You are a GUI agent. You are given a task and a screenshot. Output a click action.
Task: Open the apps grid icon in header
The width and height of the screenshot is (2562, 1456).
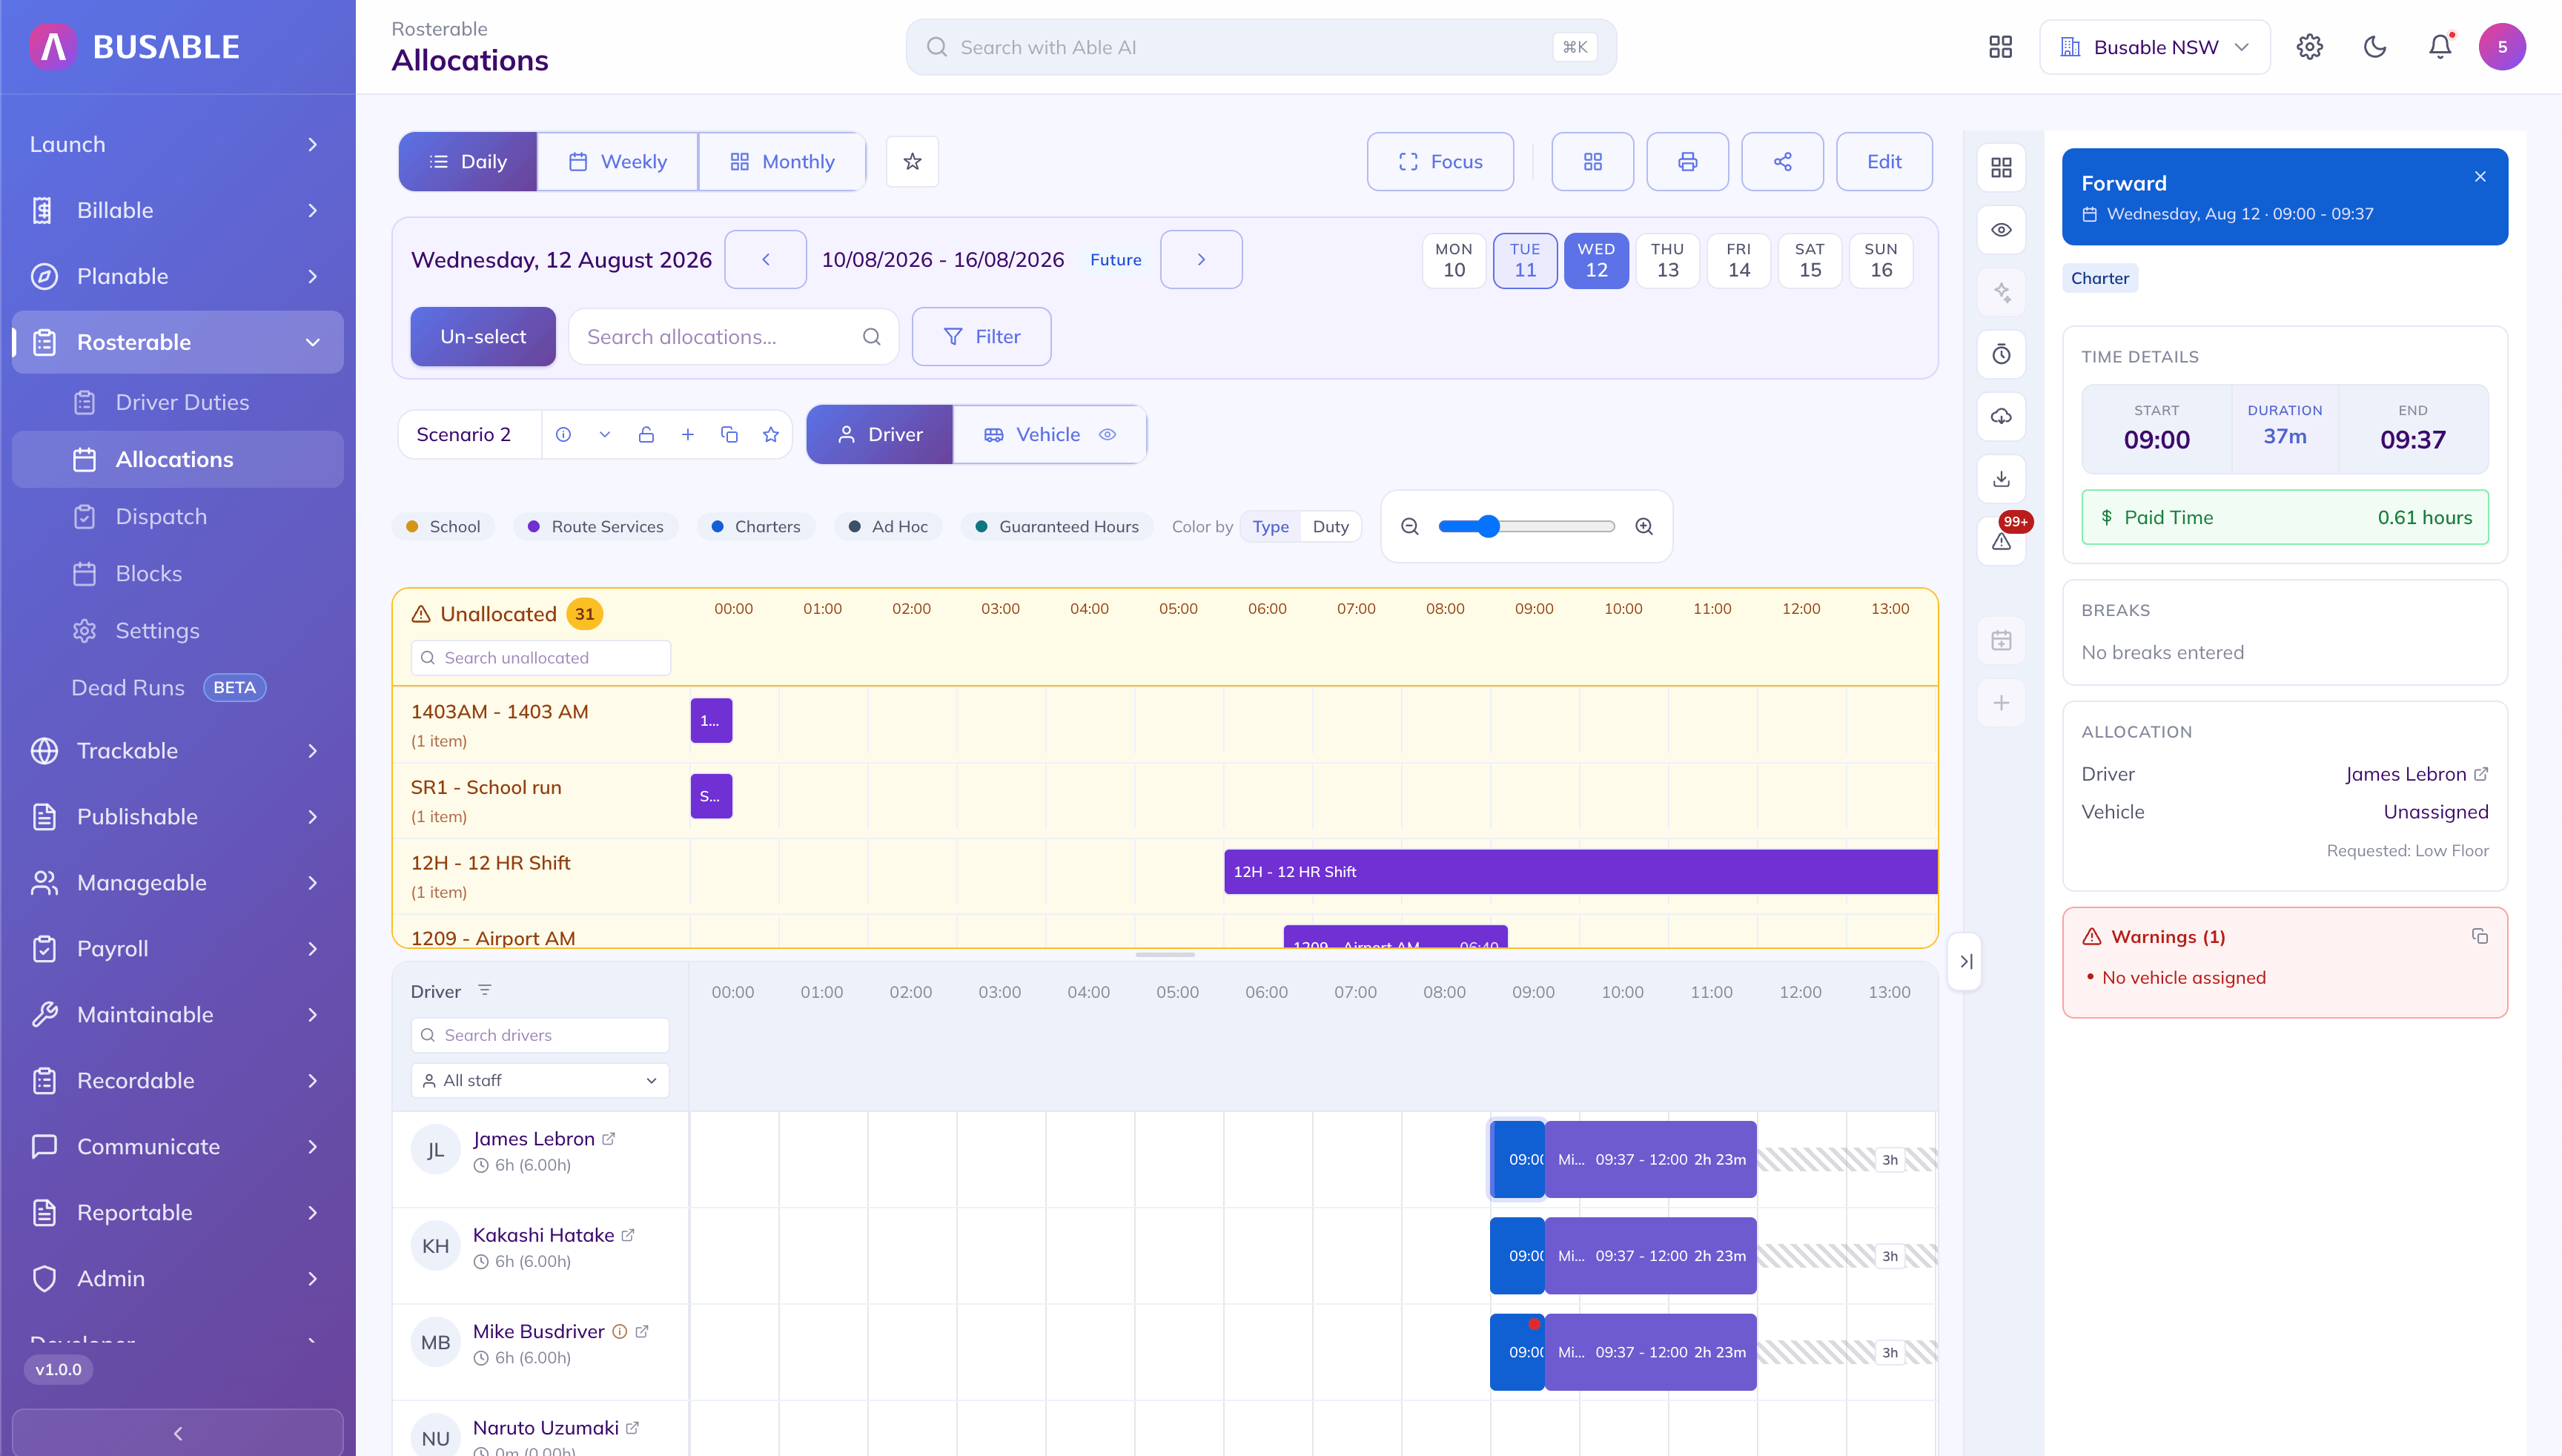pyautogui.click(x=2000, y=47)
